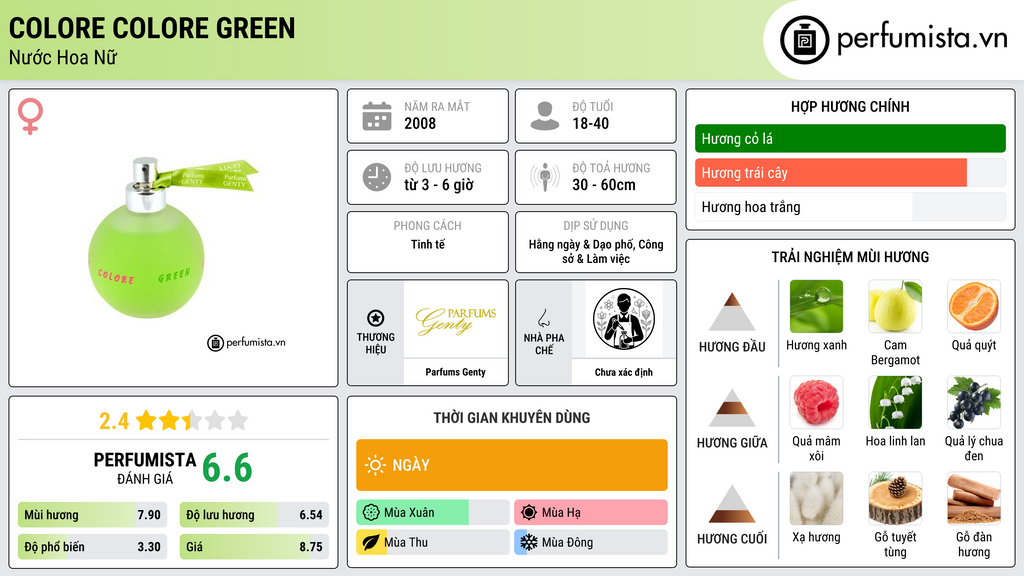This screenshot has width=1024, height=576.
Task: Click the 2.4 user rating number
Action: tap(114, 421)
